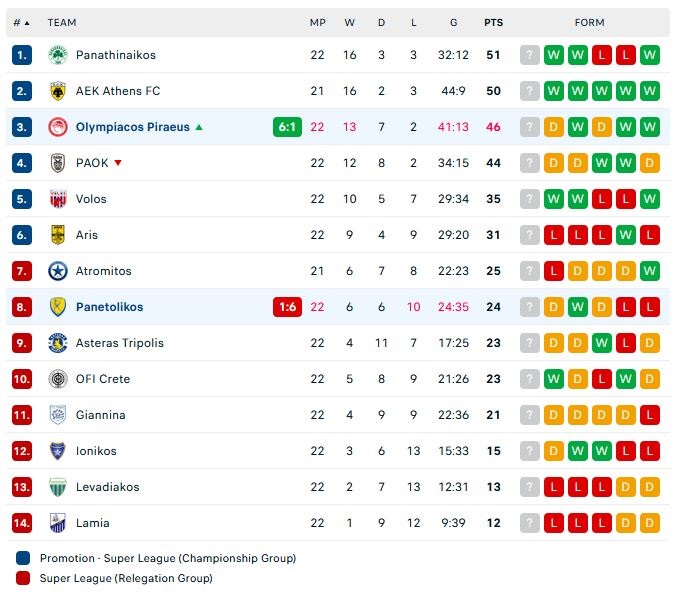Open the OFI Crete team link
The width and height of the screenshot is (676, 599).
(x=103, y=379)
